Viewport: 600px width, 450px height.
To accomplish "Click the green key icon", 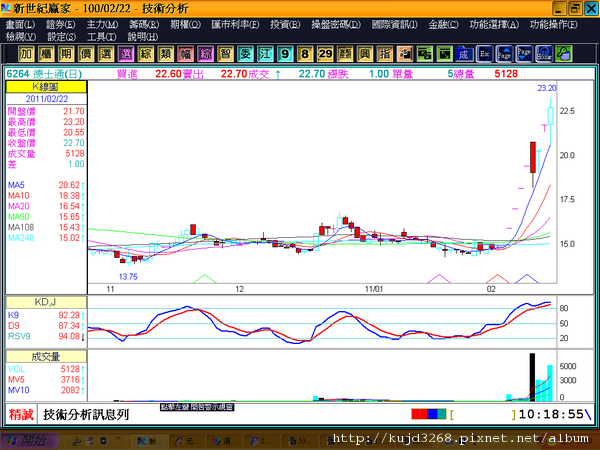I will pyautogui.click(x=564, y=54).
